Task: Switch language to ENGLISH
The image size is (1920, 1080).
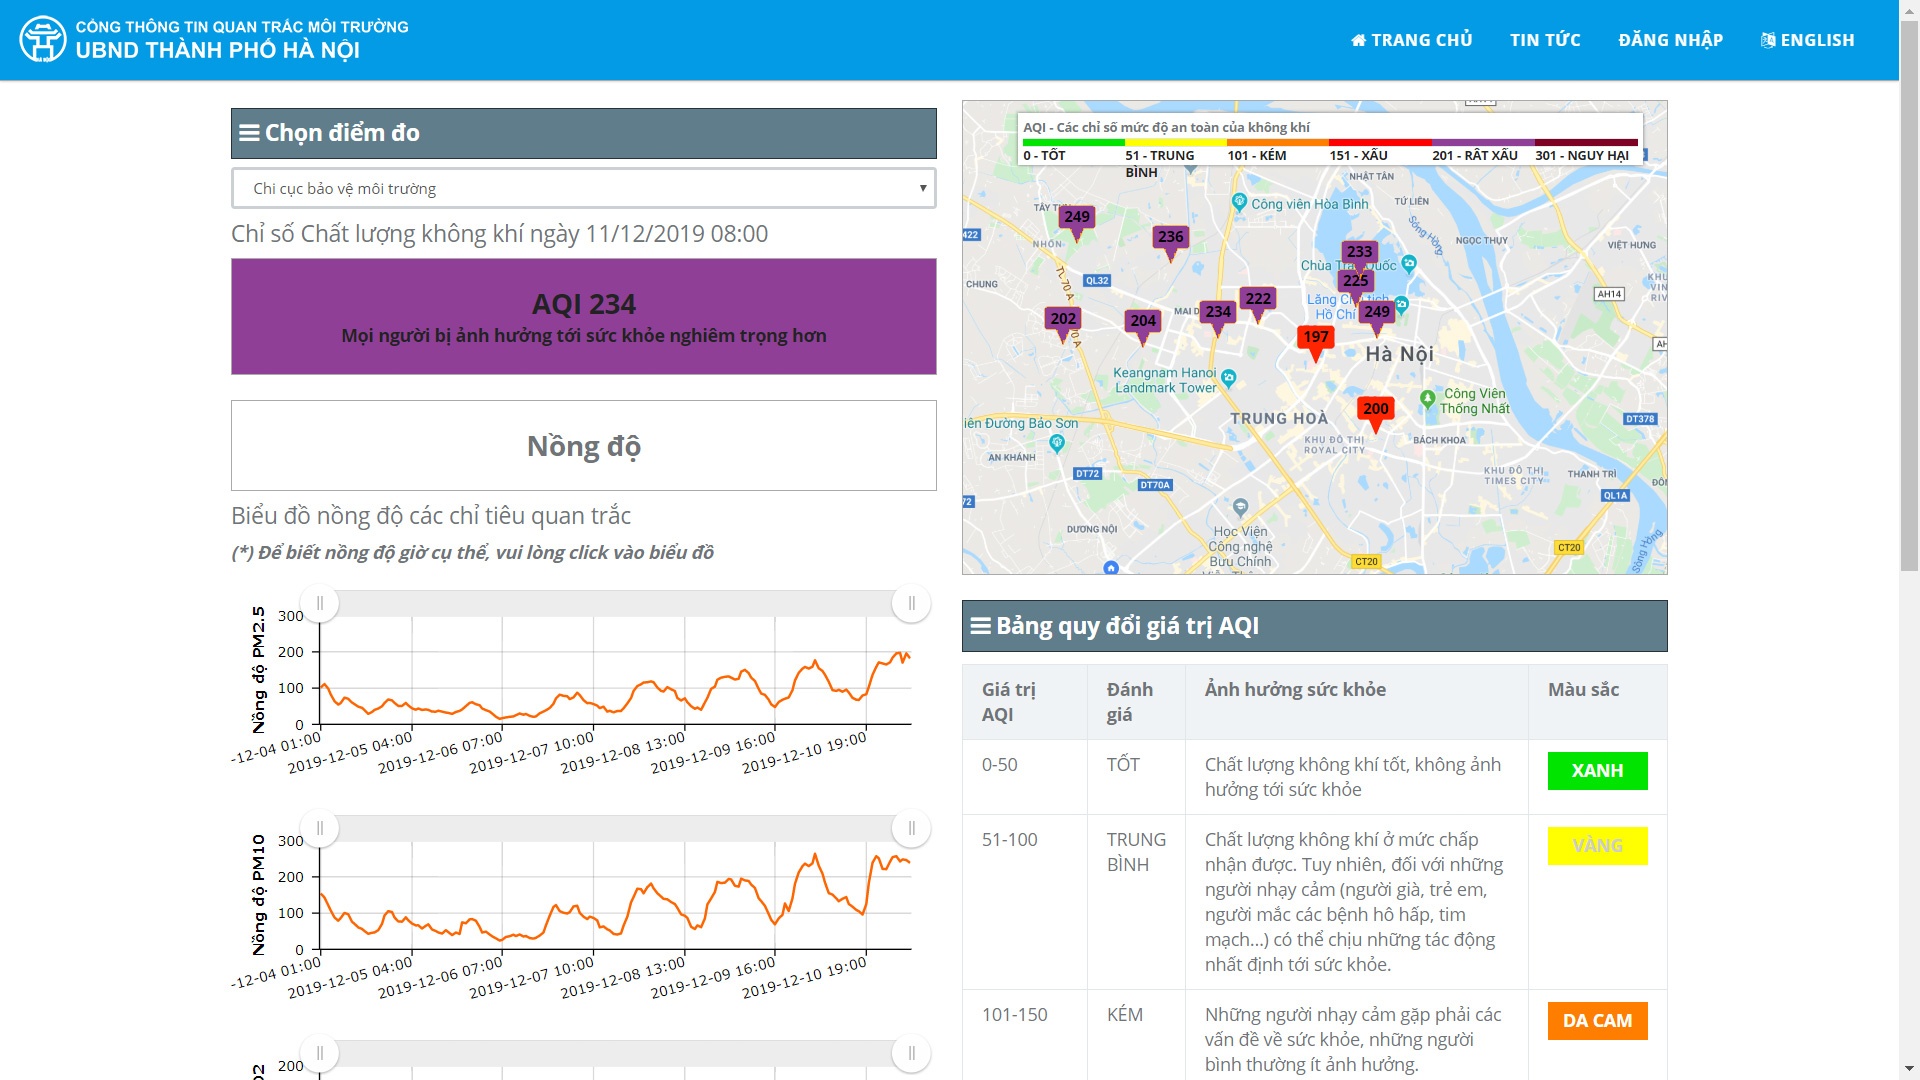Action: [1807, 40]
